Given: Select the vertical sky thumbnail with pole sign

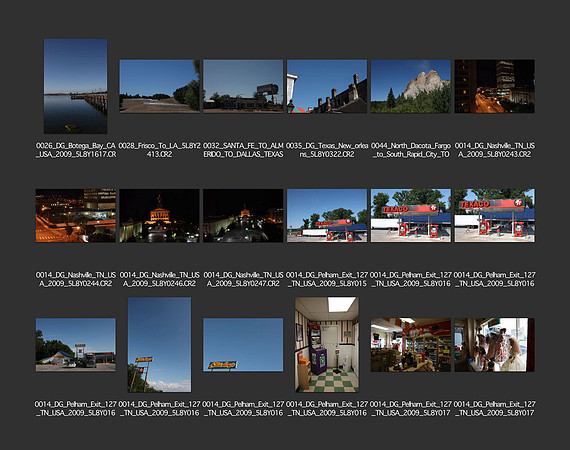Looking at the screenshot, I should pos(159,345).
